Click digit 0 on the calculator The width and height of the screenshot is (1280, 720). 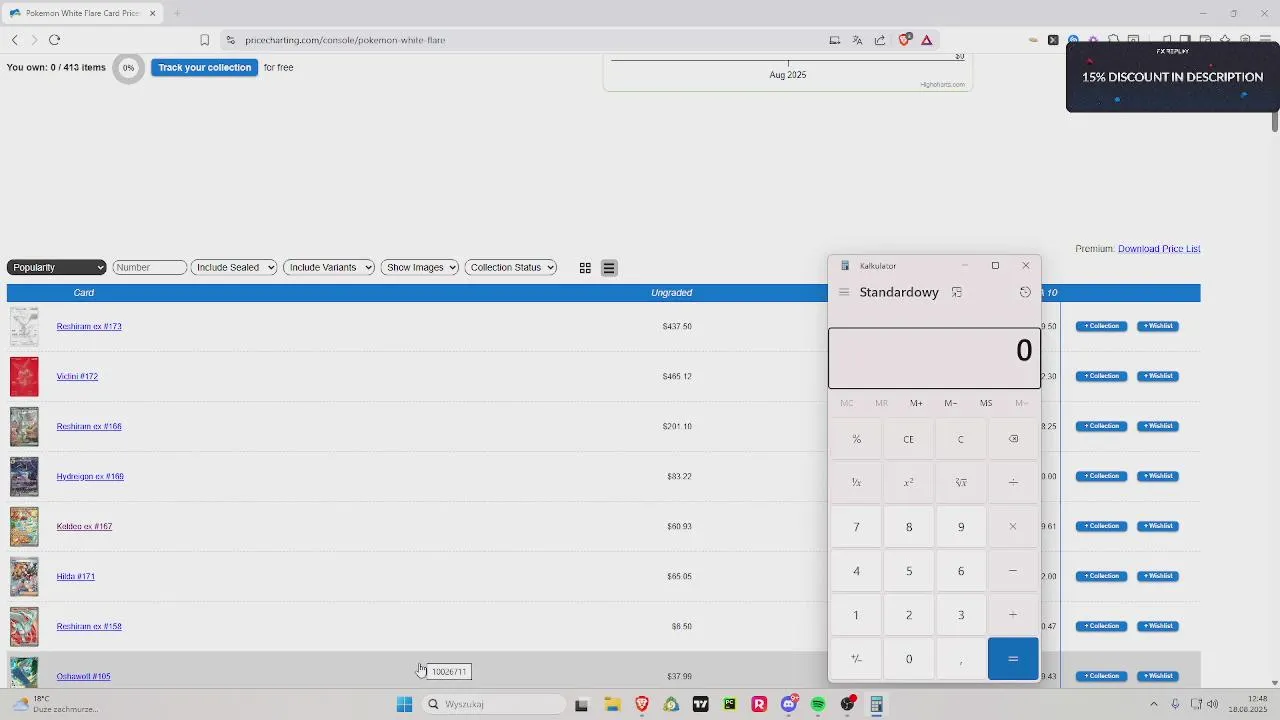click(x=909, y=659)
